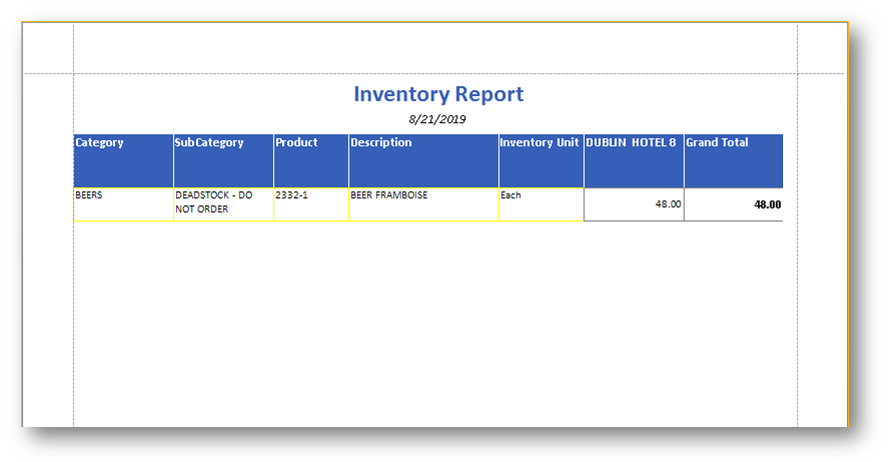Screen dimensions: 889x462
Task: Click the Inventory Report title
Action: point(438,95)
